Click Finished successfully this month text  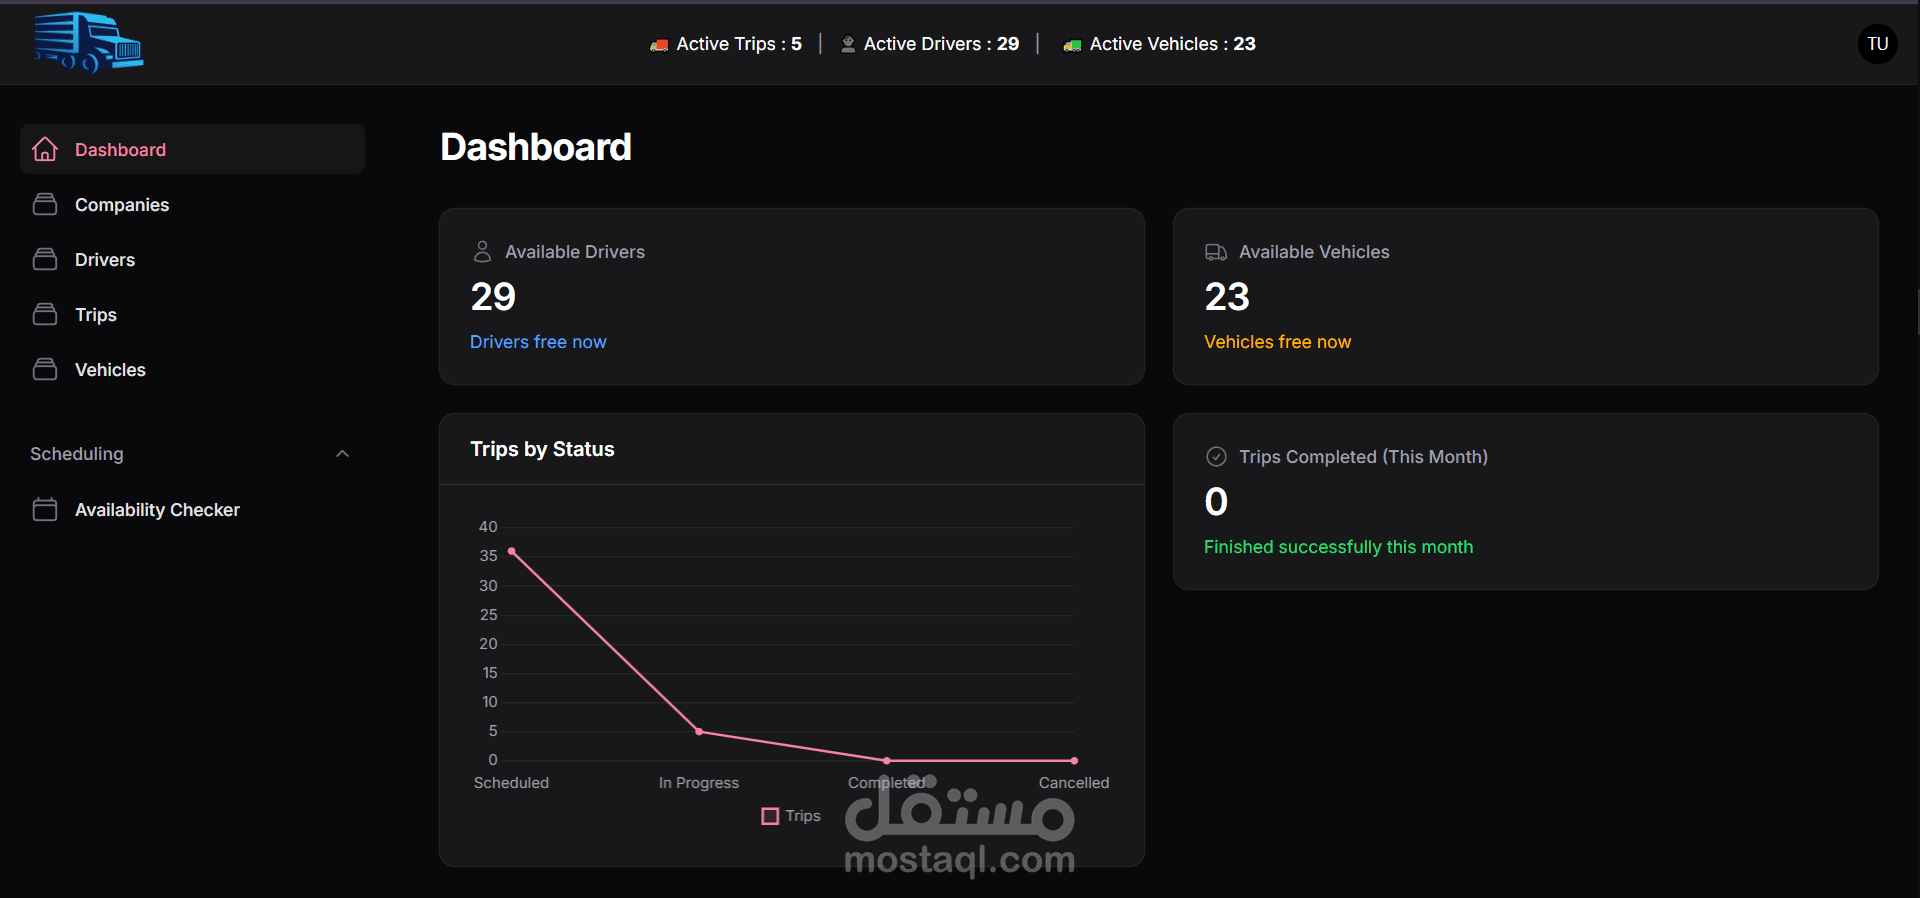[1338, 547]
